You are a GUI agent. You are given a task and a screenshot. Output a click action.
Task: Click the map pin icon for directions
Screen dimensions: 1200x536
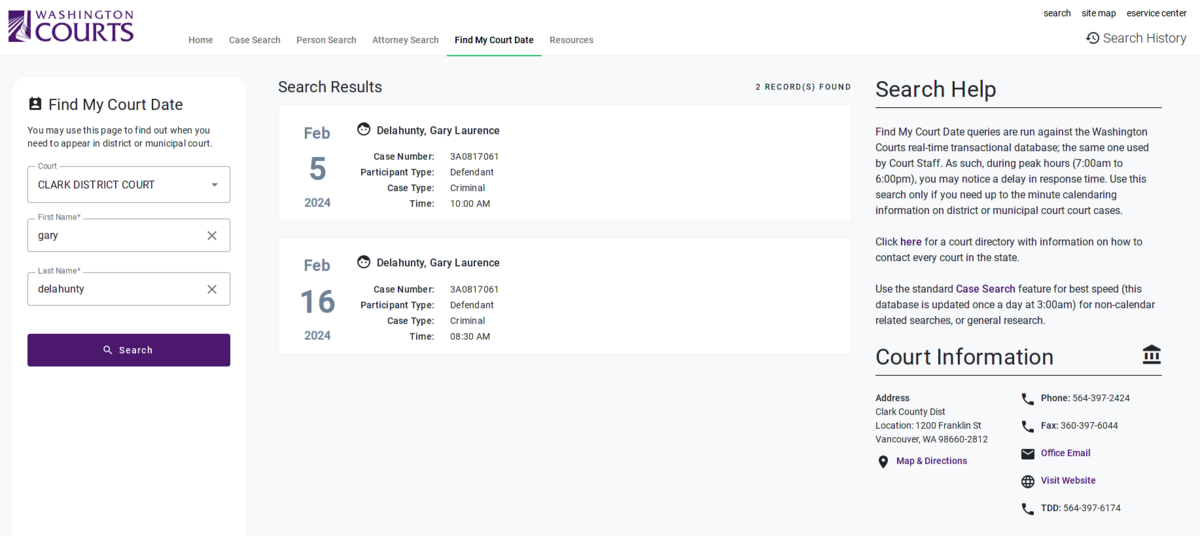tap(883, 462)
